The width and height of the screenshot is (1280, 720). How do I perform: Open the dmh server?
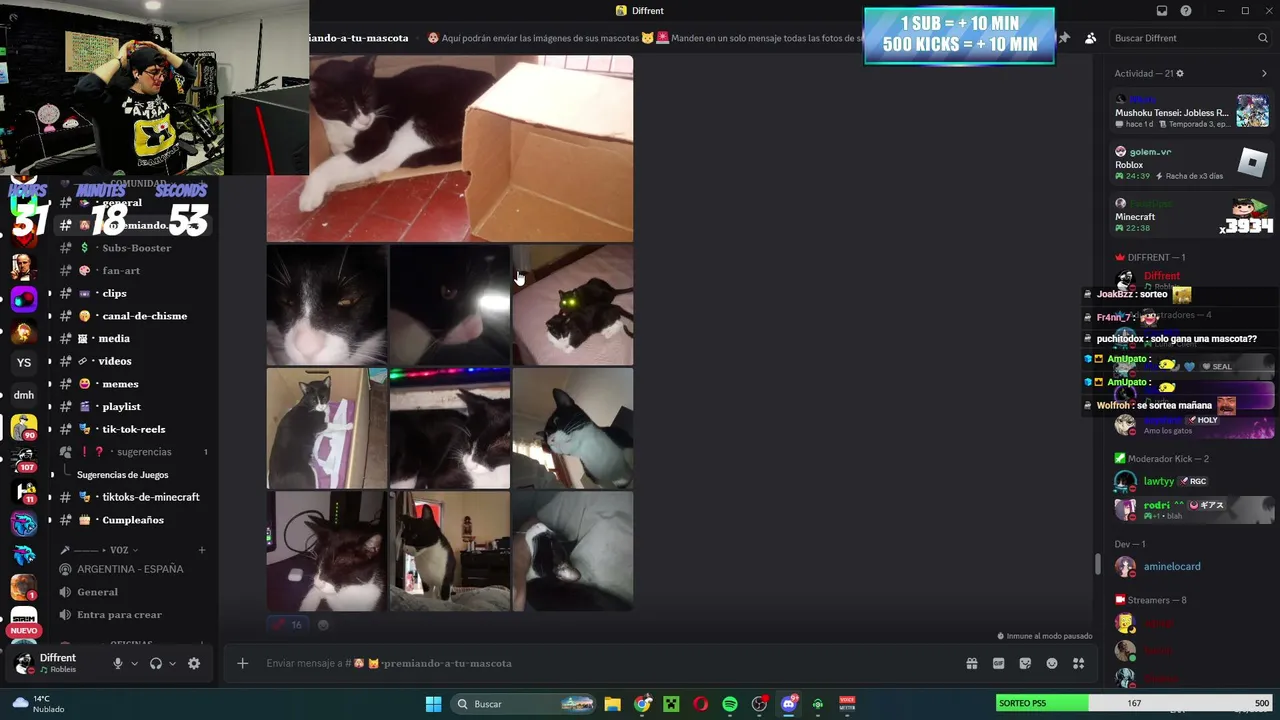(24, 395)
